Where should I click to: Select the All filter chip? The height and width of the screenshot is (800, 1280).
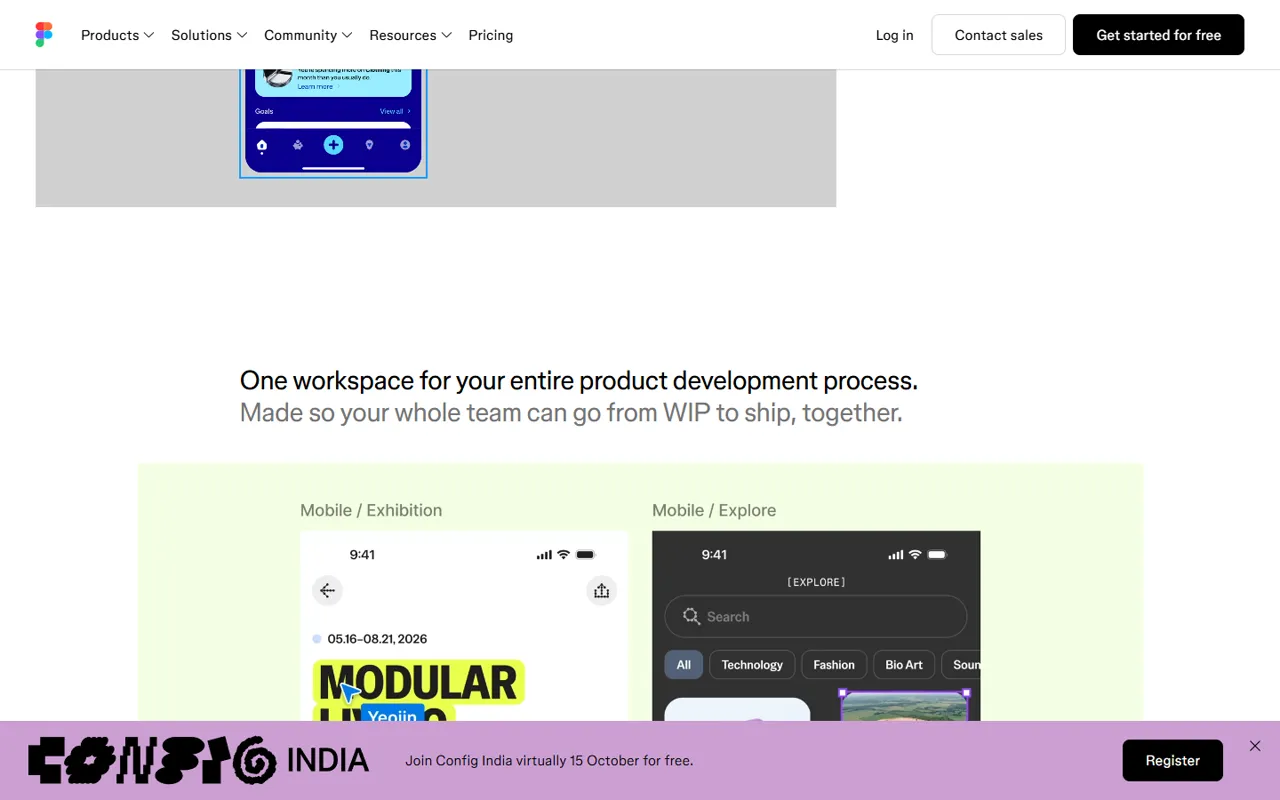(684, 665)
